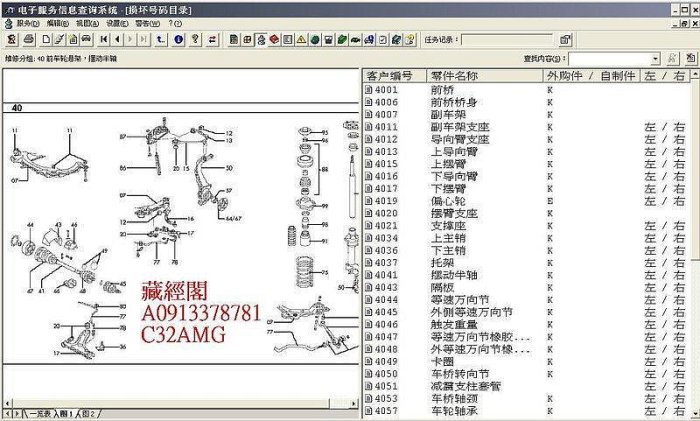Switch to the 图2 tab

point(90,413)
